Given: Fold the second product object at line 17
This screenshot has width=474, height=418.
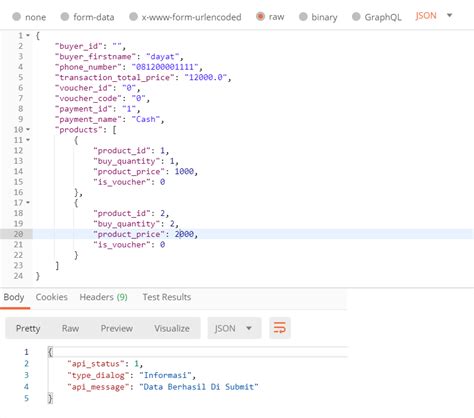Looking at the screenshot, I should (x=28, y=203).
